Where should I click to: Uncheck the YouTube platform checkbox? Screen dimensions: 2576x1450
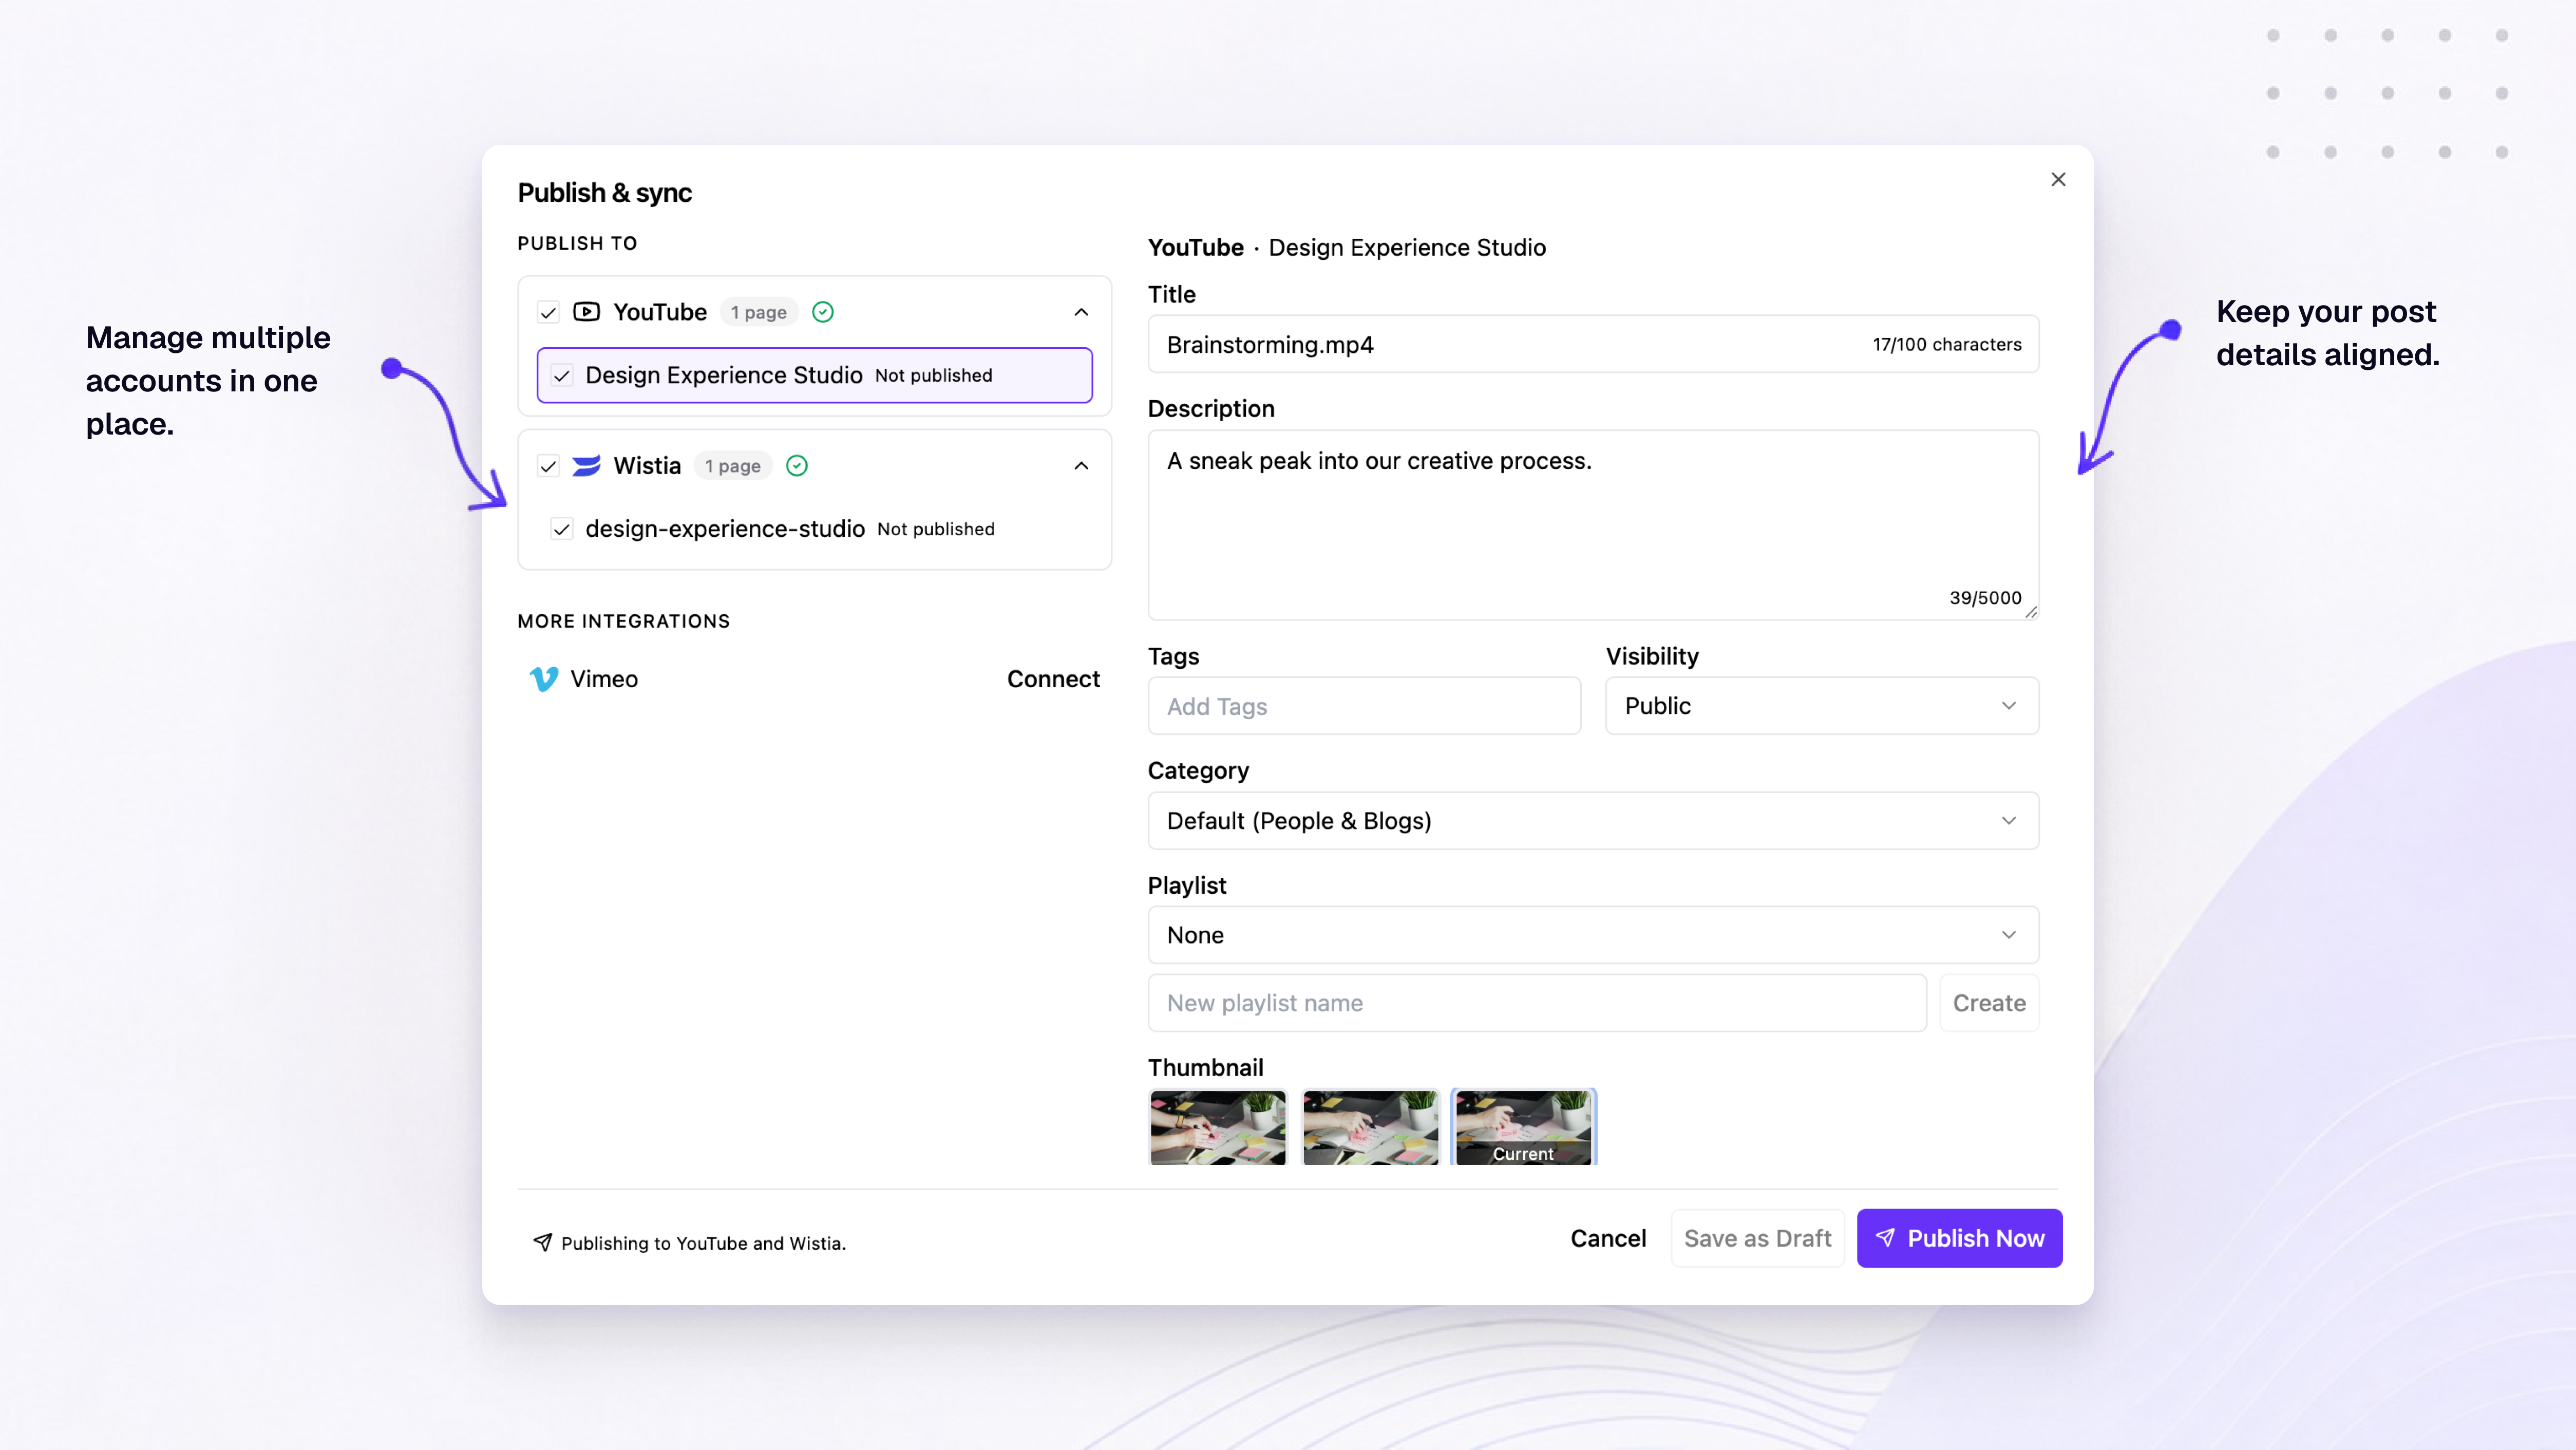tap(548, 313)
